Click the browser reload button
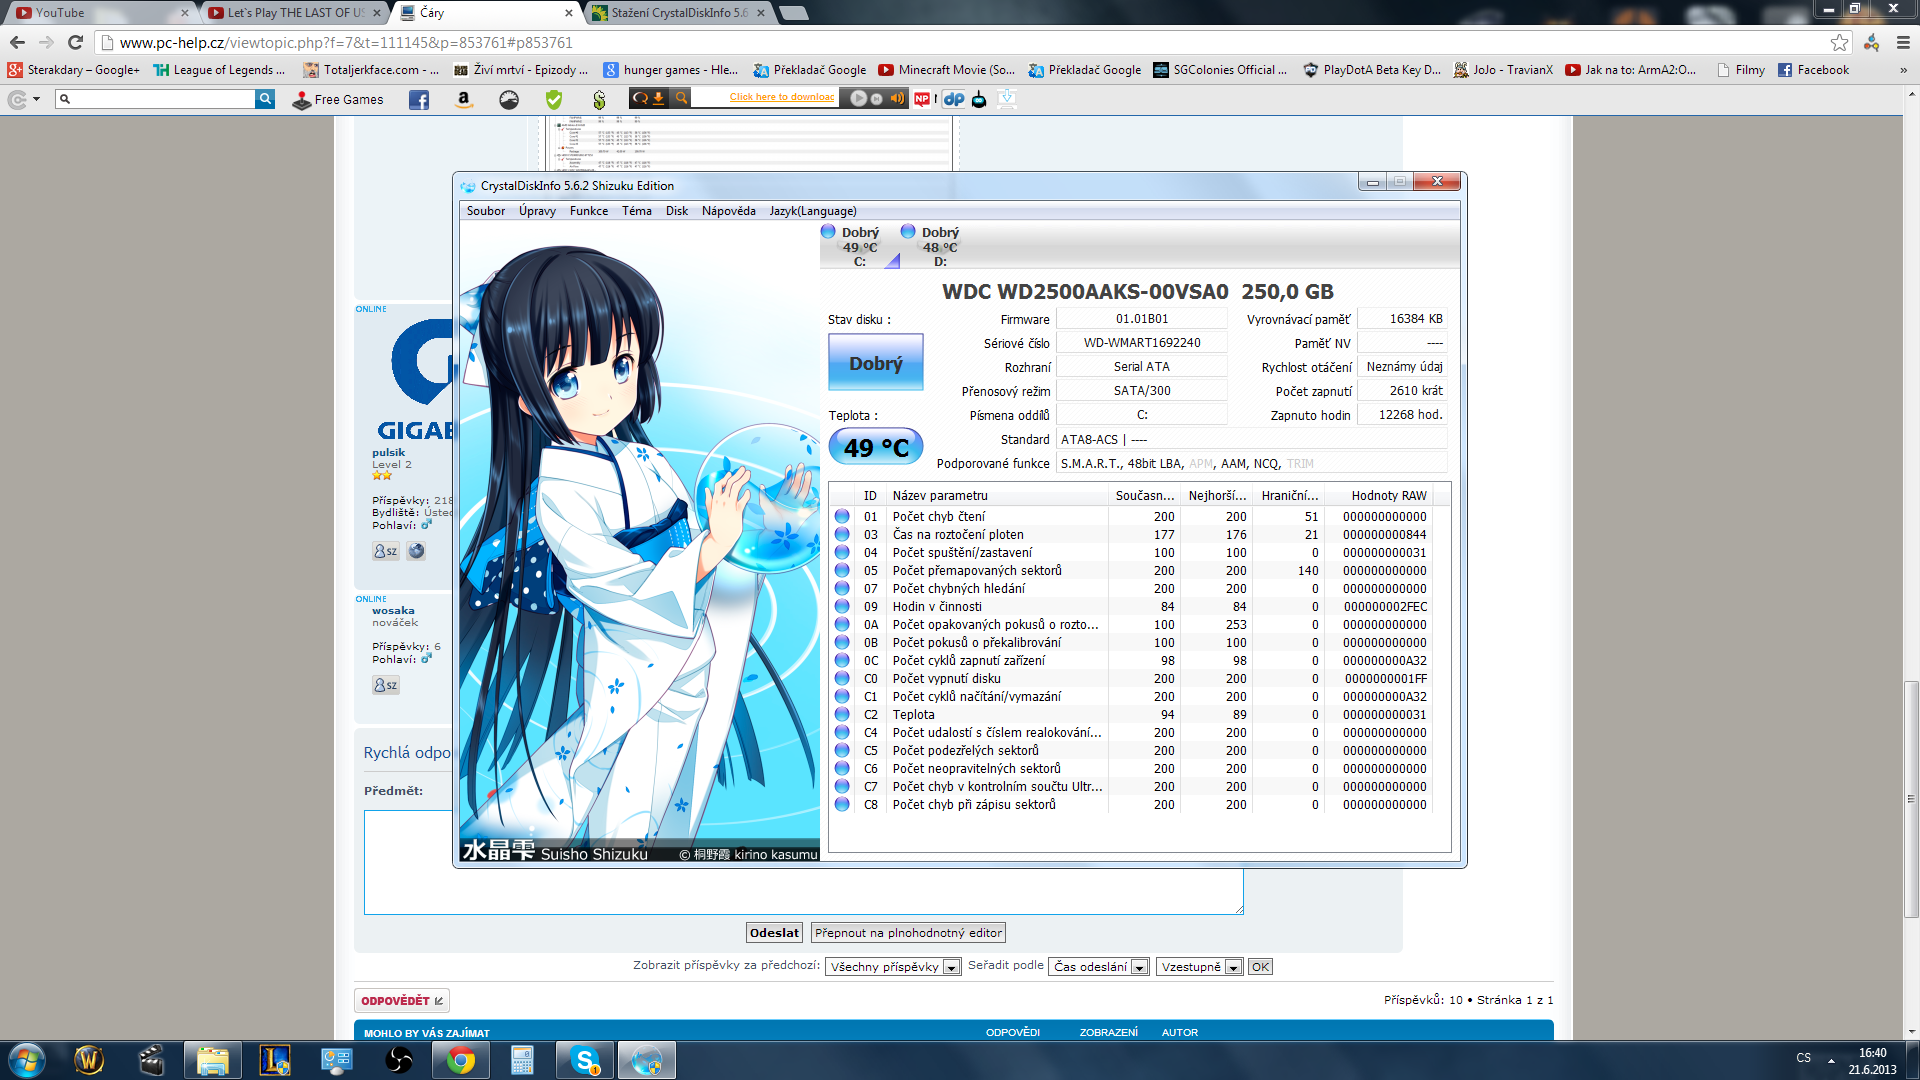The height and width of the screenshot is (1080, 1920). (x=75, y=42)
